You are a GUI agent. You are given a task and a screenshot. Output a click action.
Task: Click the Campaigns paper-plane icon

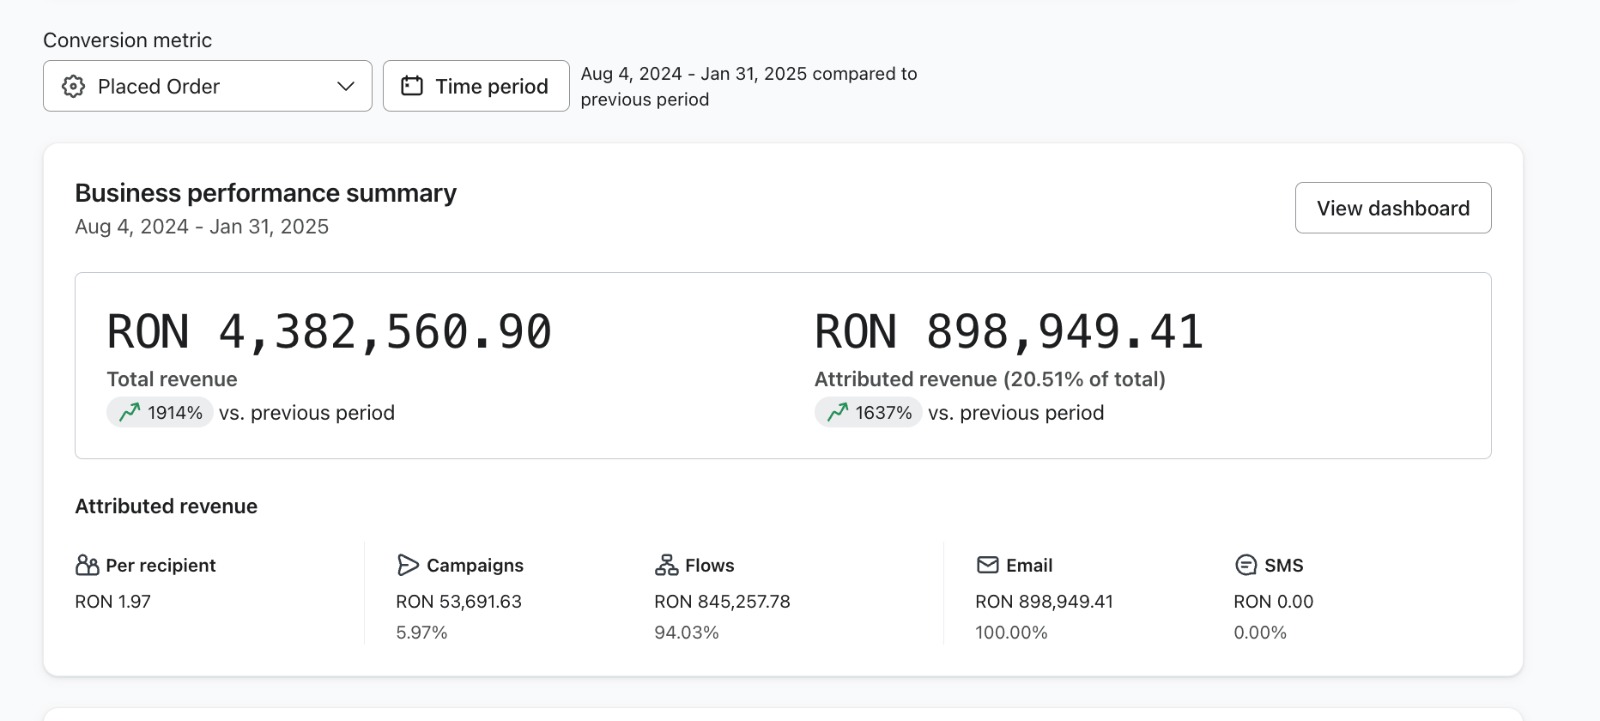coord(407,565)
